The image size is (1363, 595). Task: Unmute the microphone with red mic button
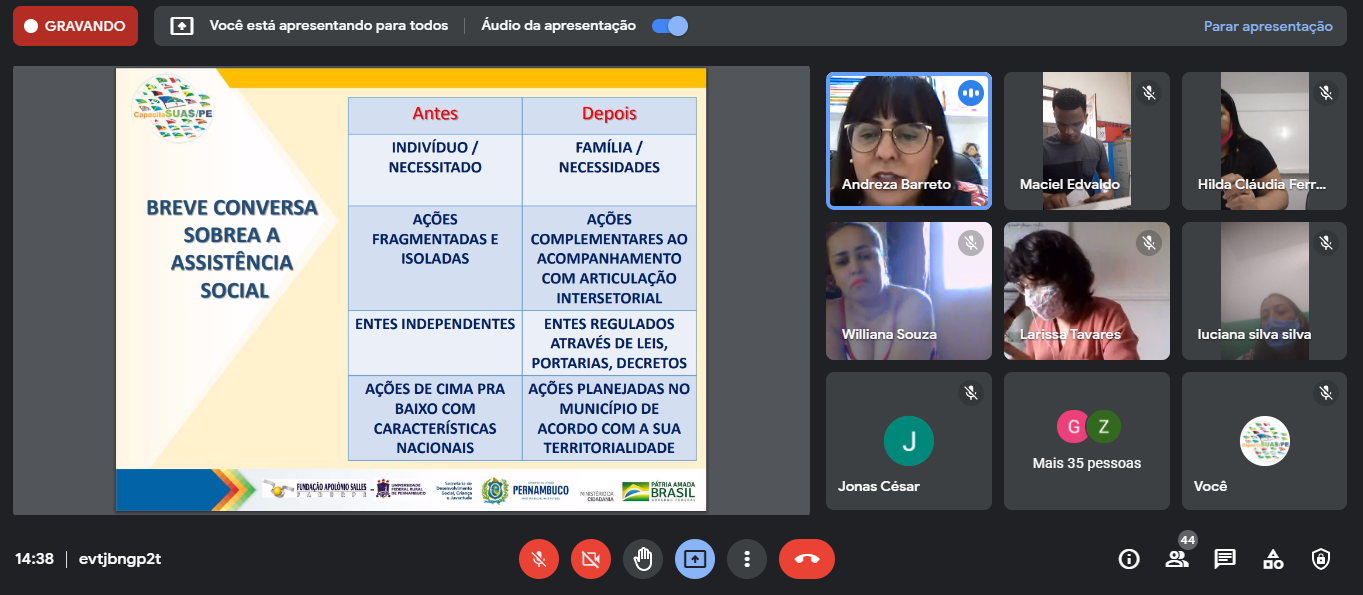click(539, 559)
